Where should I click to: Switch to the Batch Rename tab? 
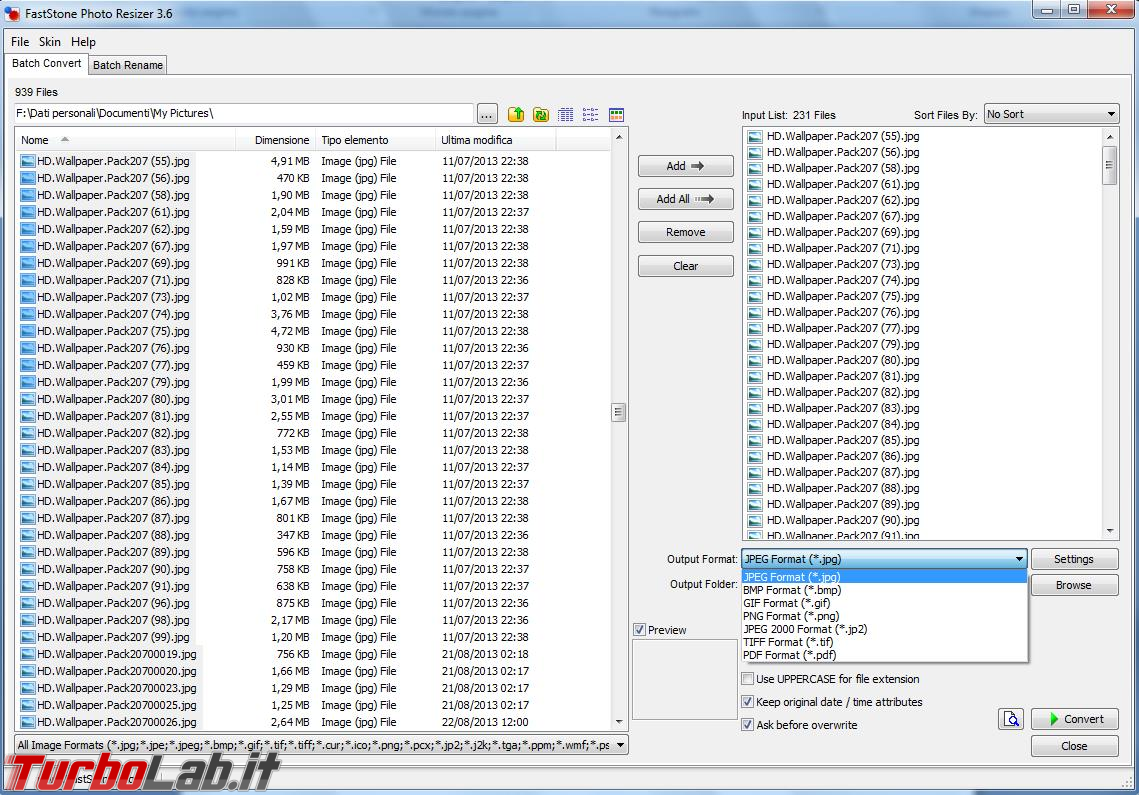point(128,65)
